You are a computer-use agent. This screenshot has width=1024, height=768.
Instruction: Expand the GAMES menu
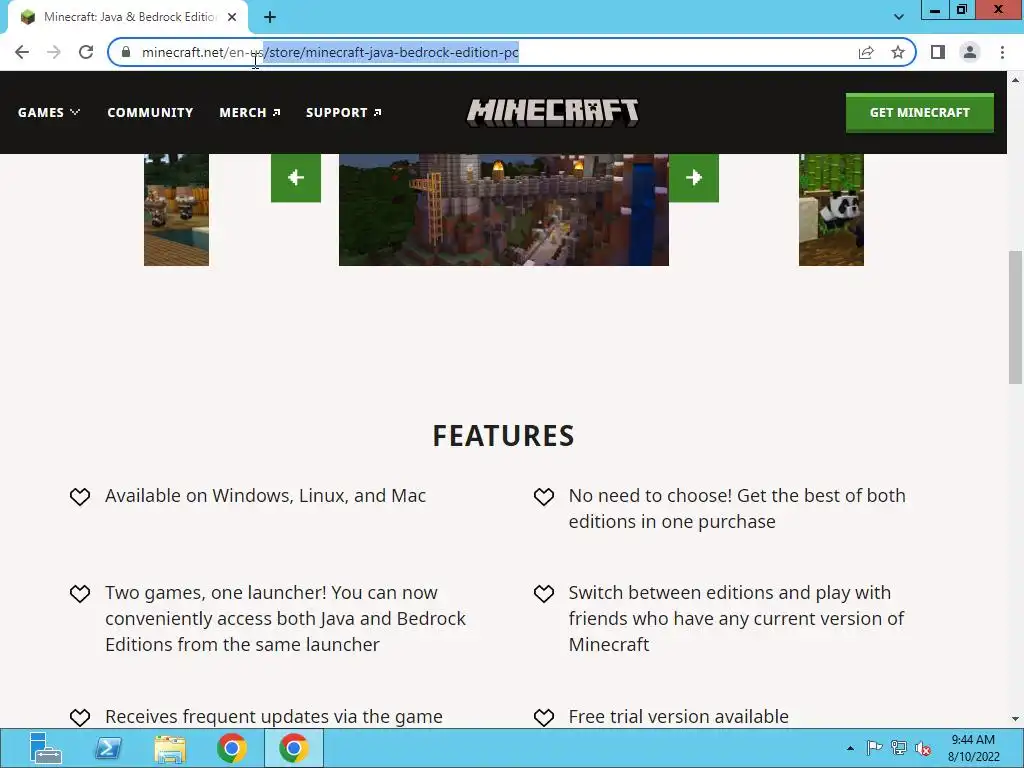(48, 112)
